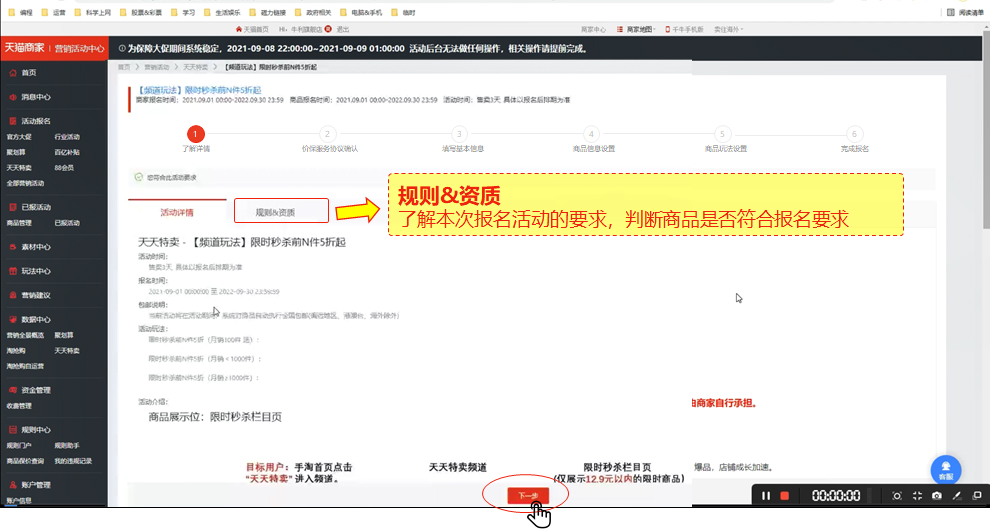Click step 2 价保服务协议确认 circle
990x532 pixels.
(x=326, y=133)
